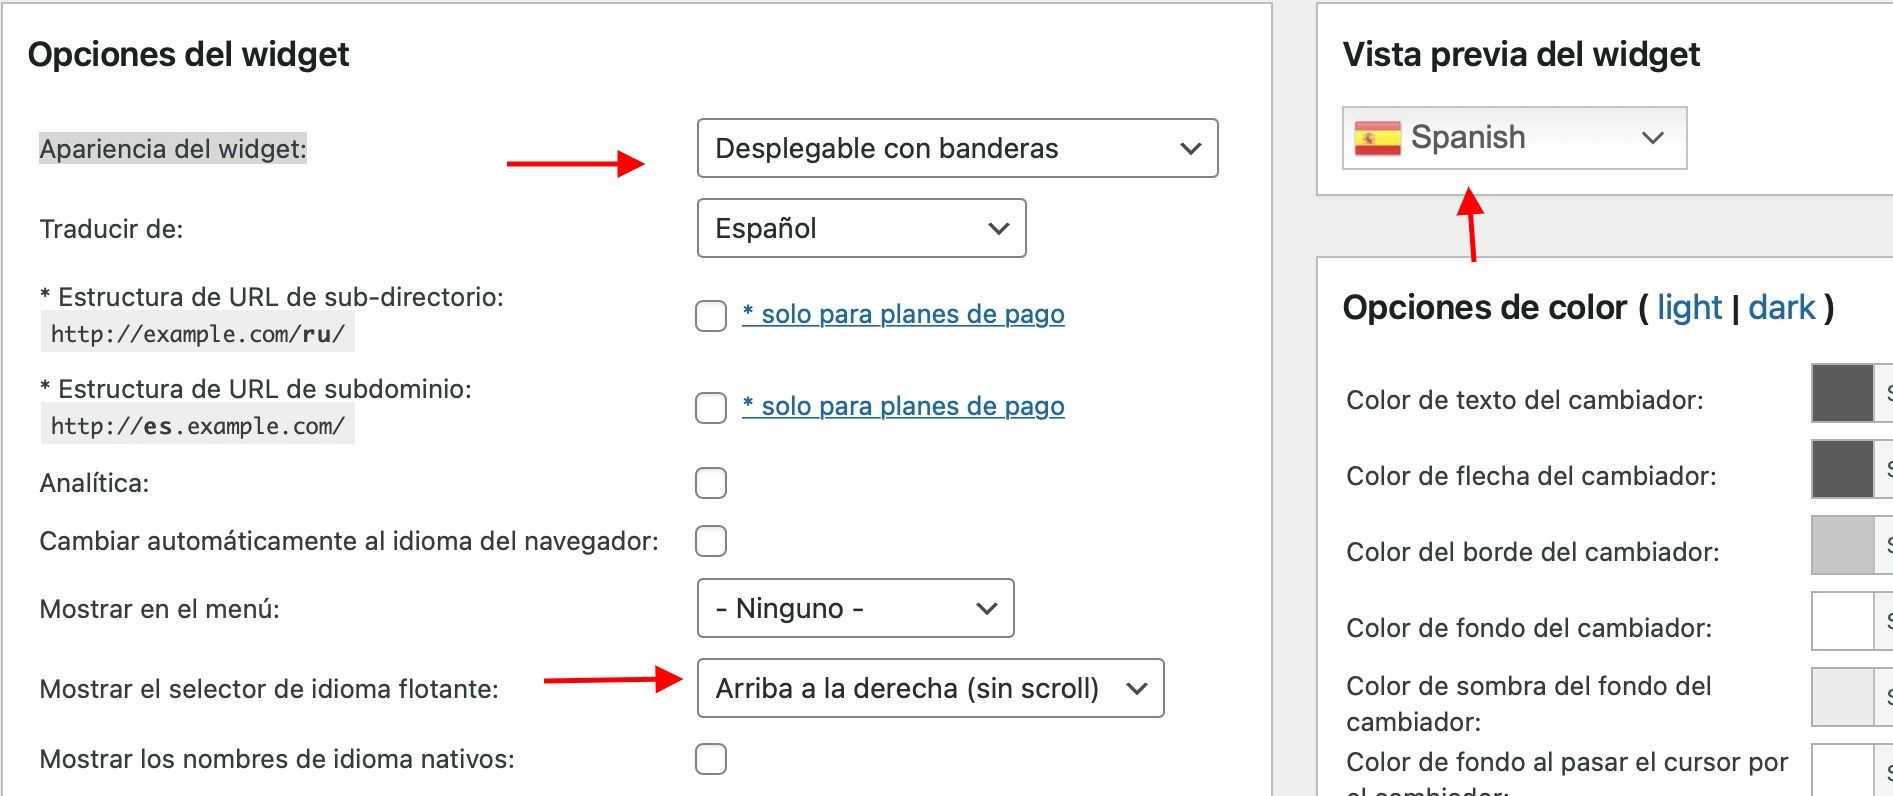
Task: Open the Traducir de Español dropdown
Action: point(861,228)
